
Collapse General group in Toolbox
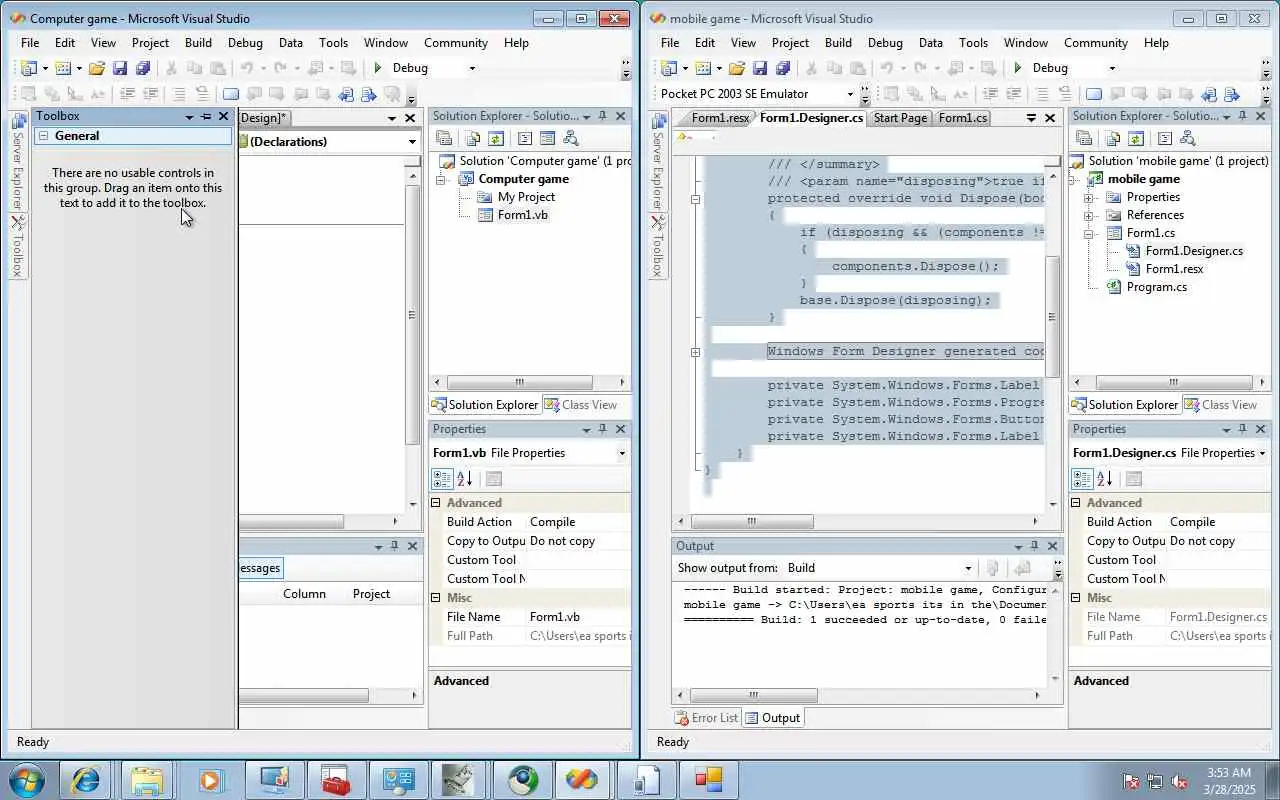point(43,136)
